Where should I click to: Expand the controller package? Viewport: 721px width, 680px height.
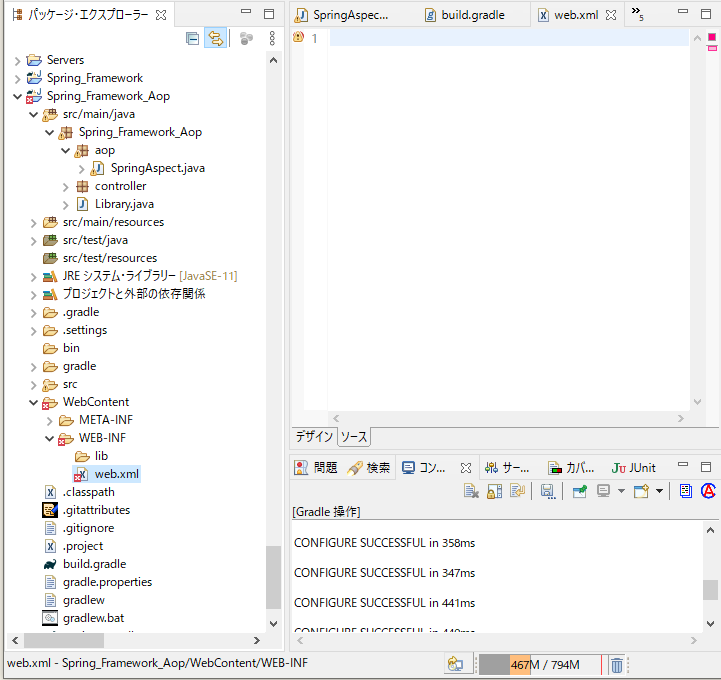pos(65,187)
